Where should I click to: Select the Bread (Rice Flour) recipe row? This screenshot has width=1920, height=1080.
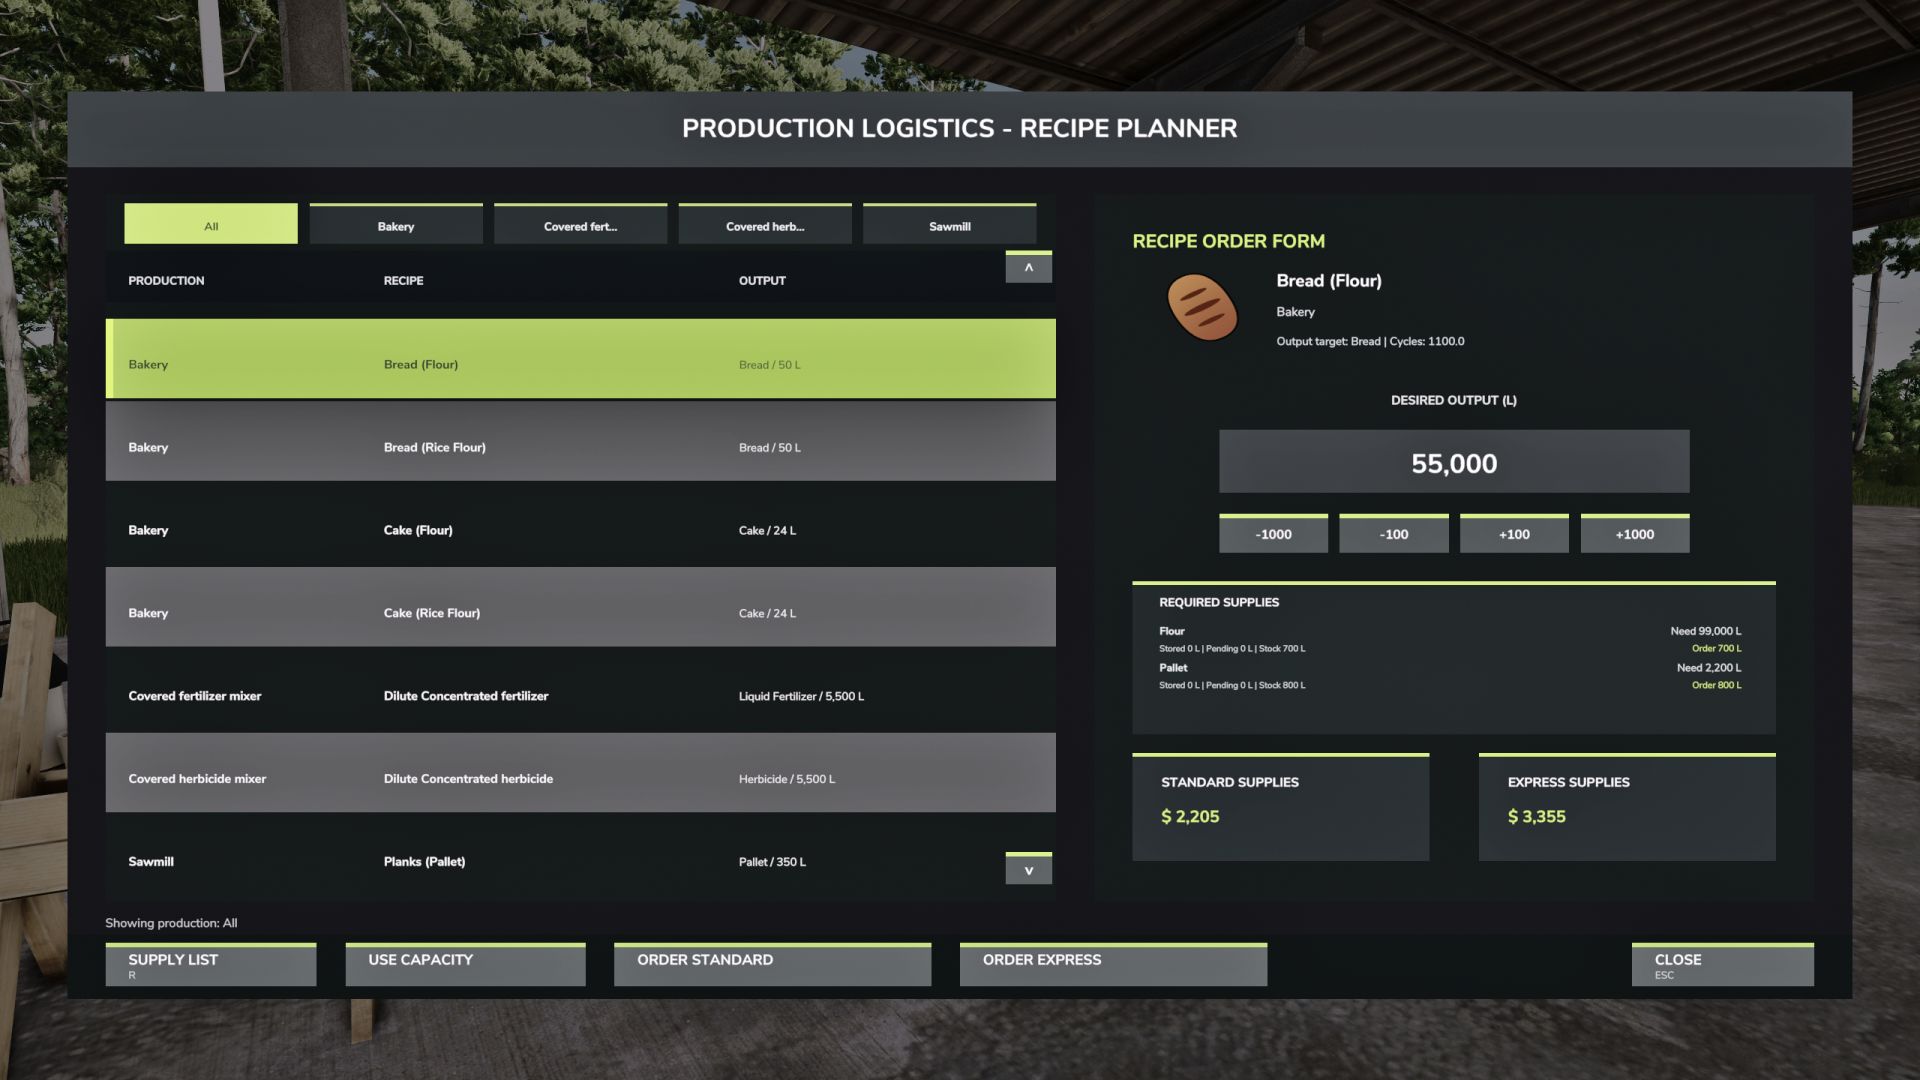[x=581, y=442]
